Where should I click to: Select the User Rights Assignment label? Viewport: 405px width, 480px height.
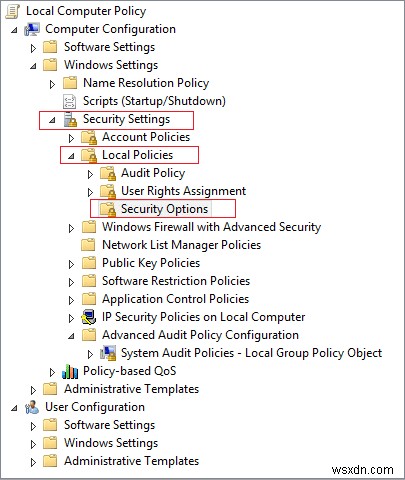tap(183, 191)
